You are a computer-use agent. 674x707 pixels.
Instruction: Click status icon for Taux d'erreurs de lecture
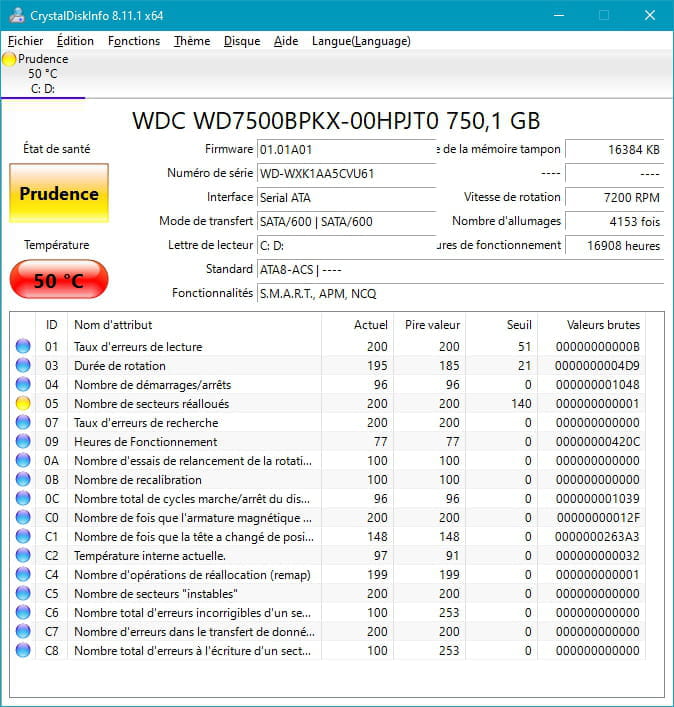(x=23, y=346)
